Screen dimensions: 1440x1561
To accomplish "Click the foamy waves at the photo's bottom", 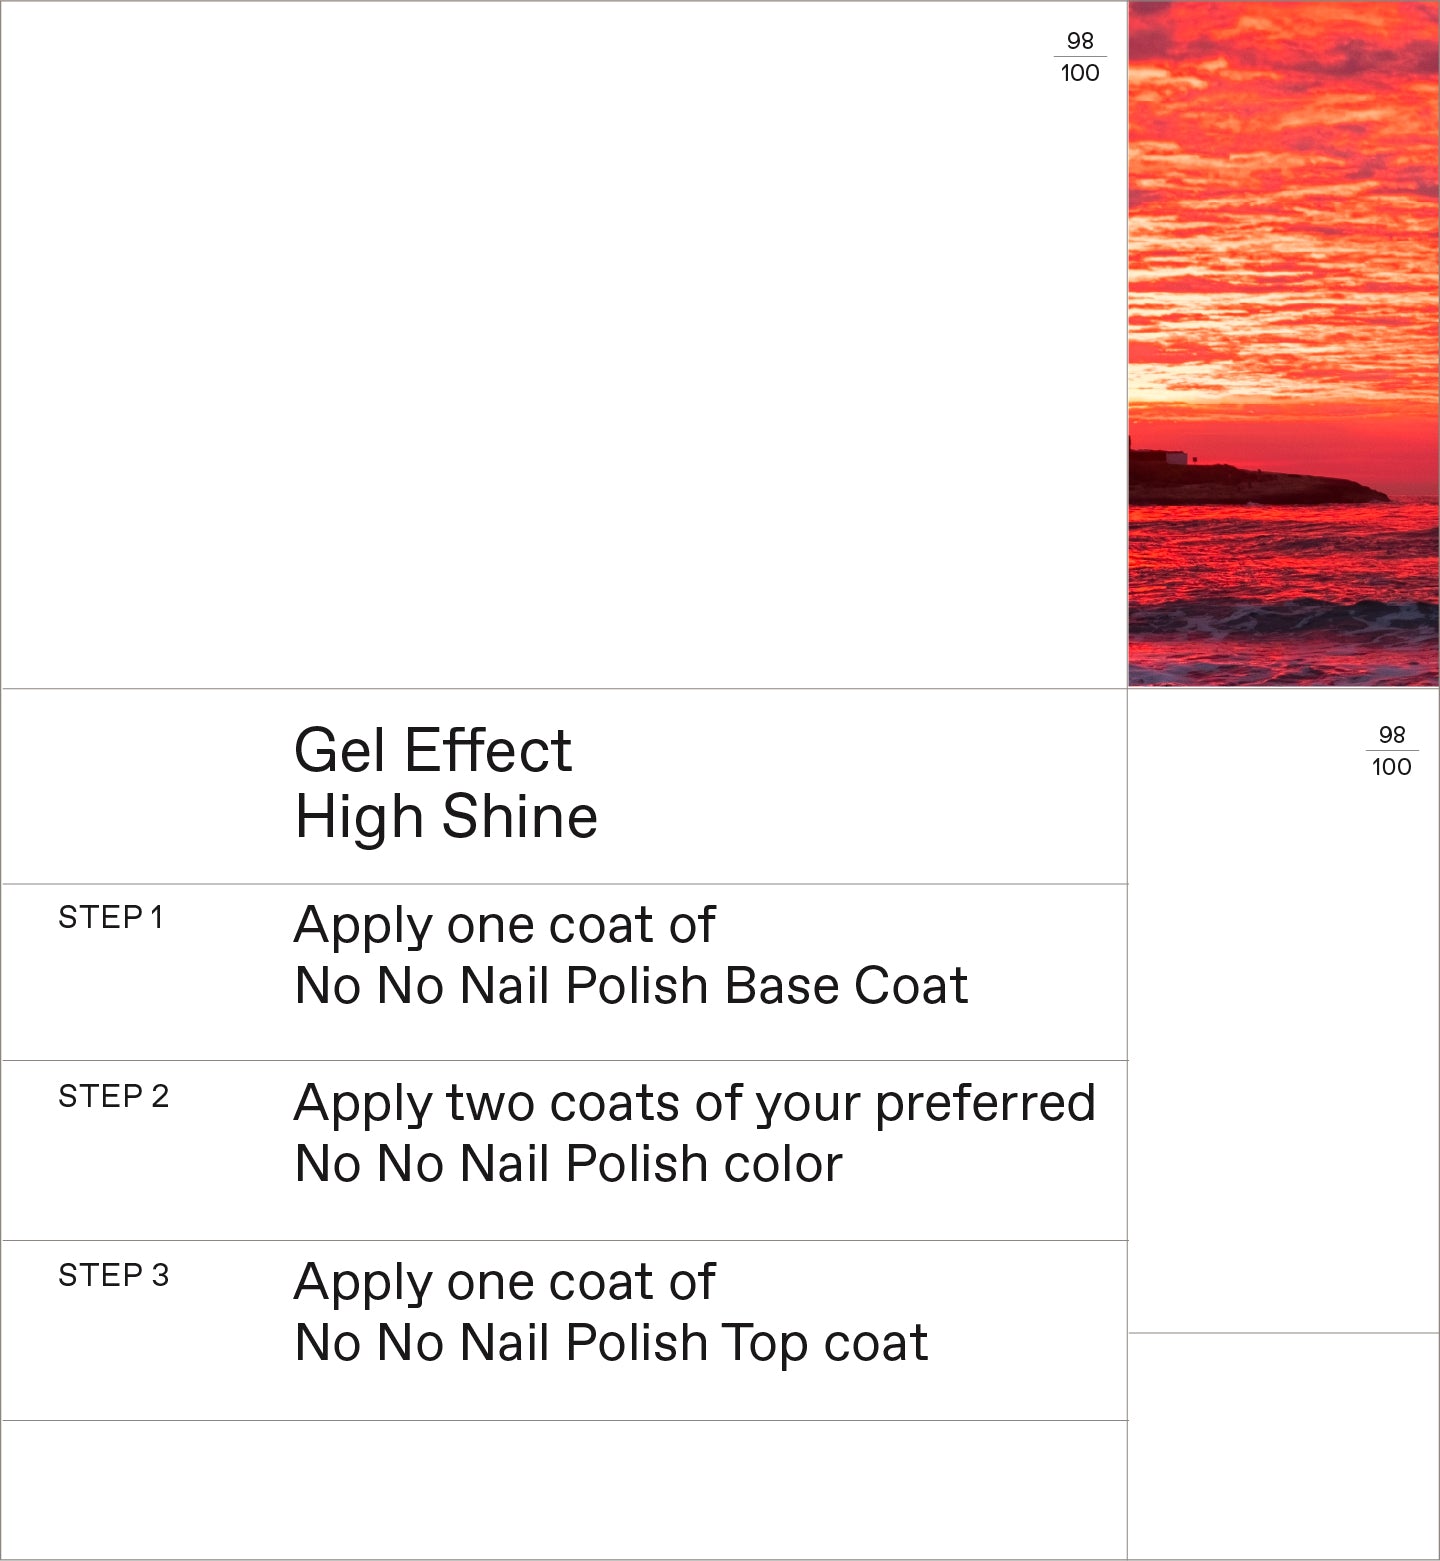I will [1284, 622].
